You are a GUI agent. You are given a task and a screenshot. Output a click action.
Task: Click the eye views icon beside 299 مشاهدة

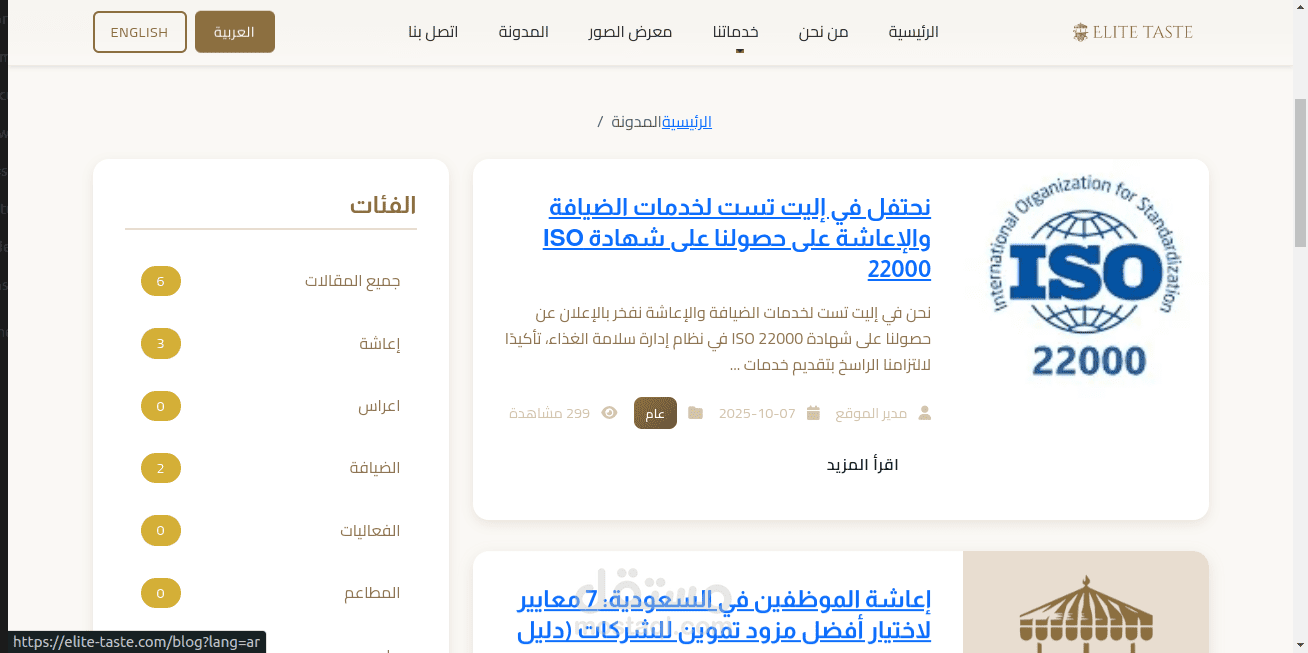(x=609, y=413)
